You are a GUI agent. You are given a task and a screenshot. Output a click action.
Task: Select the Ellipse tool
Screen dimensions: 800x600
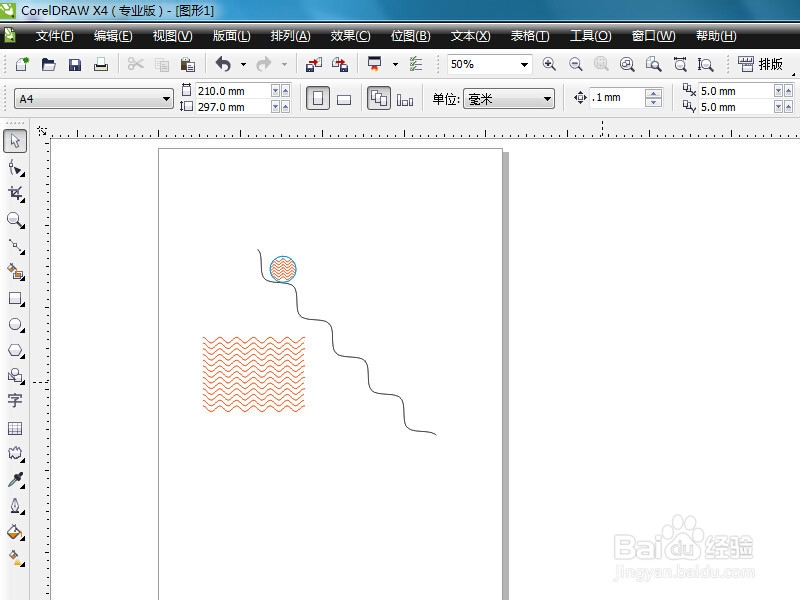(x=15, y=325)
